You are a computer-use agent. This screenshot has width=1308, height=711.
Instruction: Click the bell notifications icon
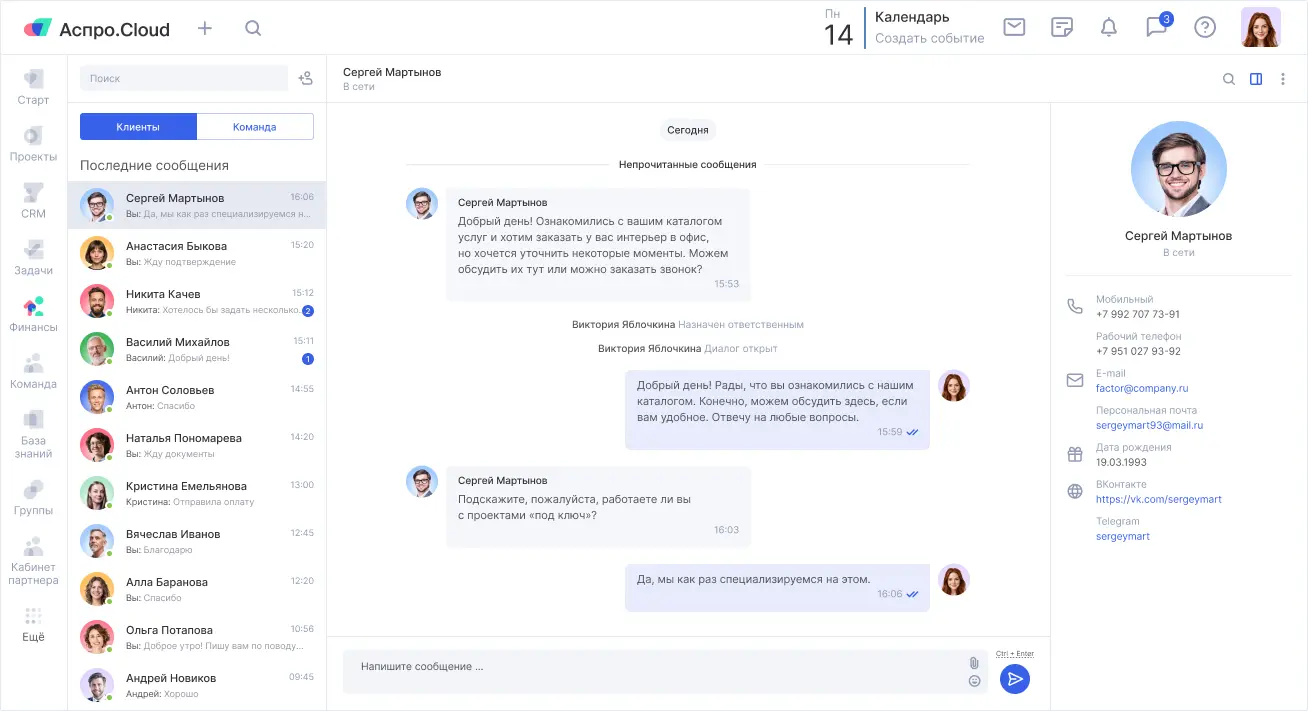[x=1108, y=27]
